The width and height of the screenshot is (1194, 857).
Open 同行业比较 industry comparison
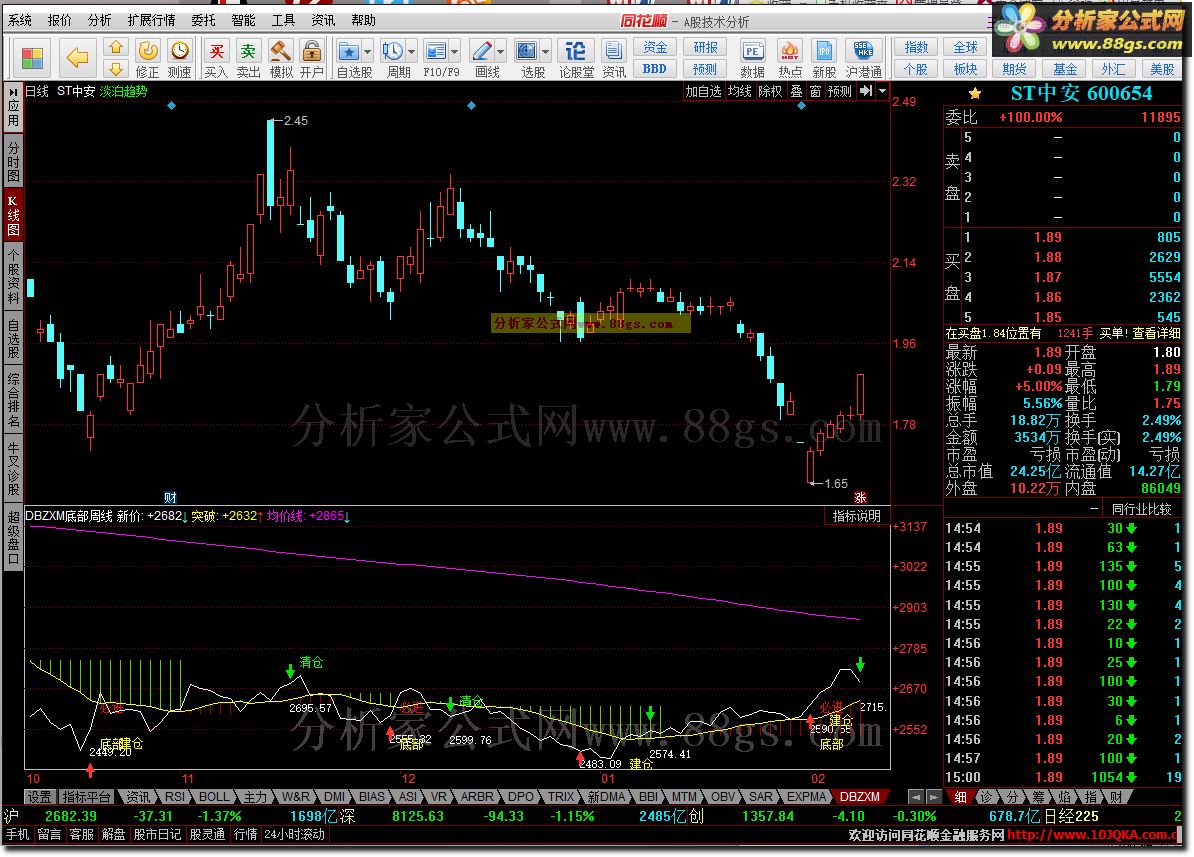1141,510
